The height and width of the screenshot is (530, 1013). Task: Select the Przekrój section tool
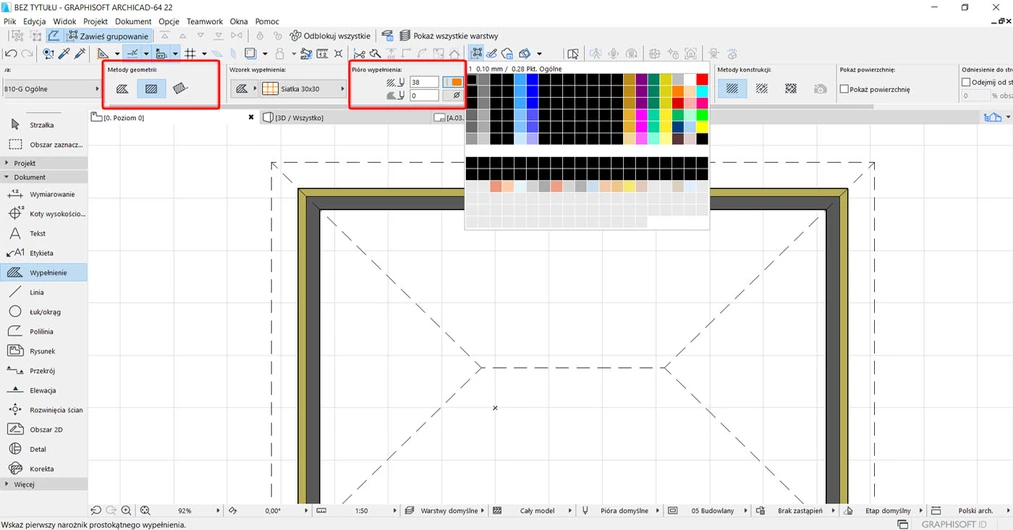click(44, 370)
